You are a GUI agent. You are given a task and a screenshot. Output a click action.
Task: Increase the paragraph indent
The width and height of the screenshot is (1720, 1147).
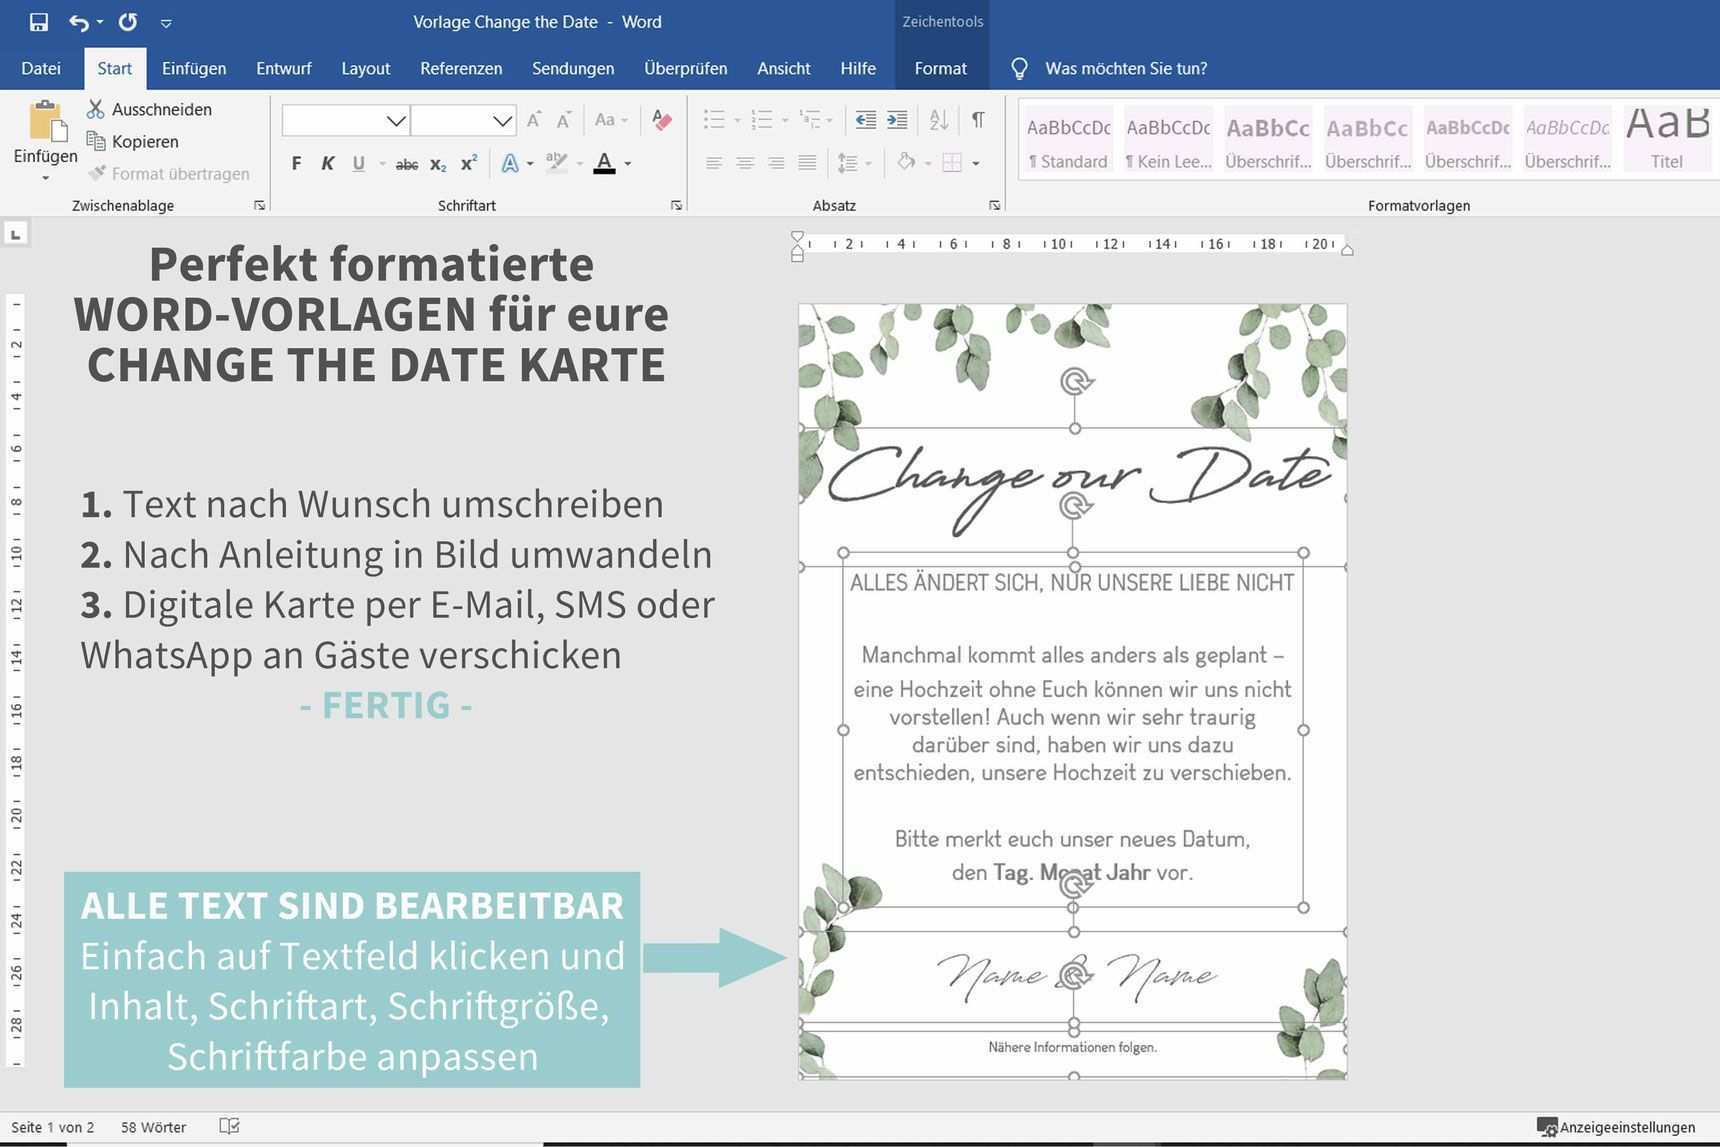pyautogui.click(x=897, y=120)
